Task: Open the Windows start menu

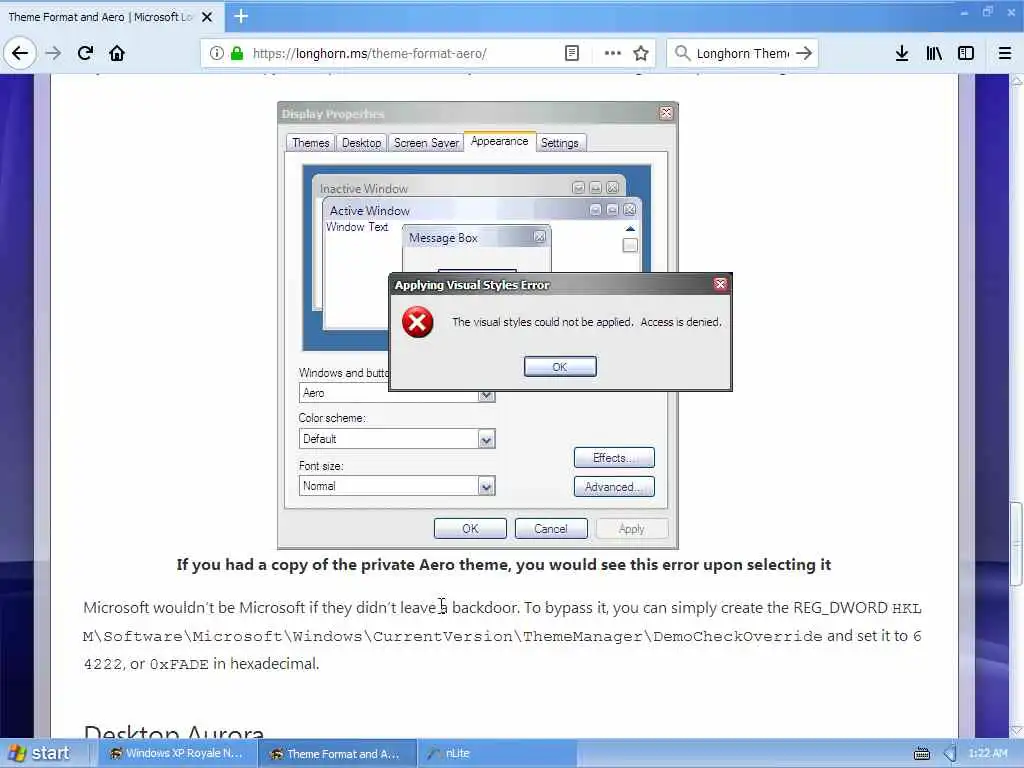Action: pyautogui.click(x=40, y=754)
